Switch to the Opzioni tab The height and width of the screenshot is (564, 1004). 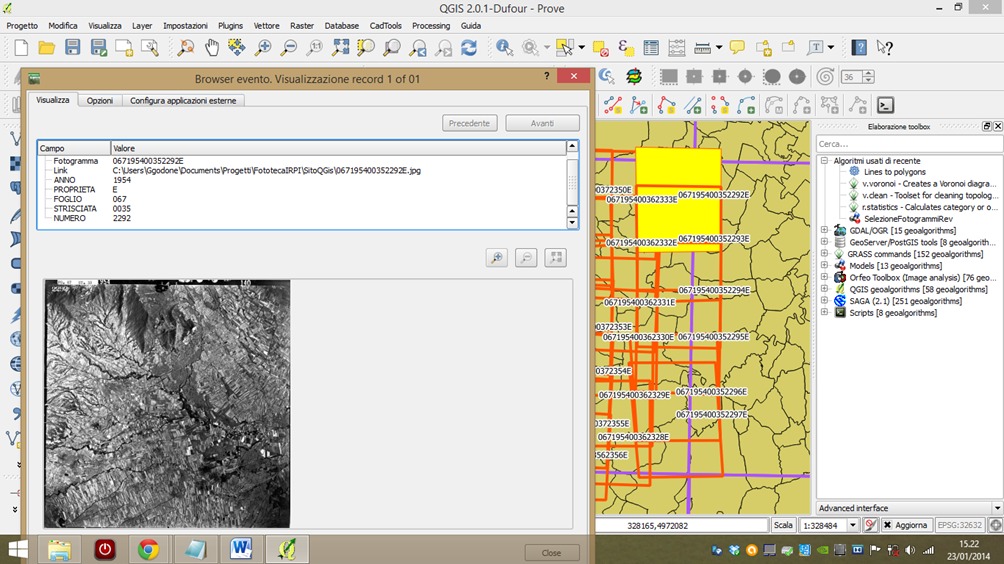click(99, 100)
